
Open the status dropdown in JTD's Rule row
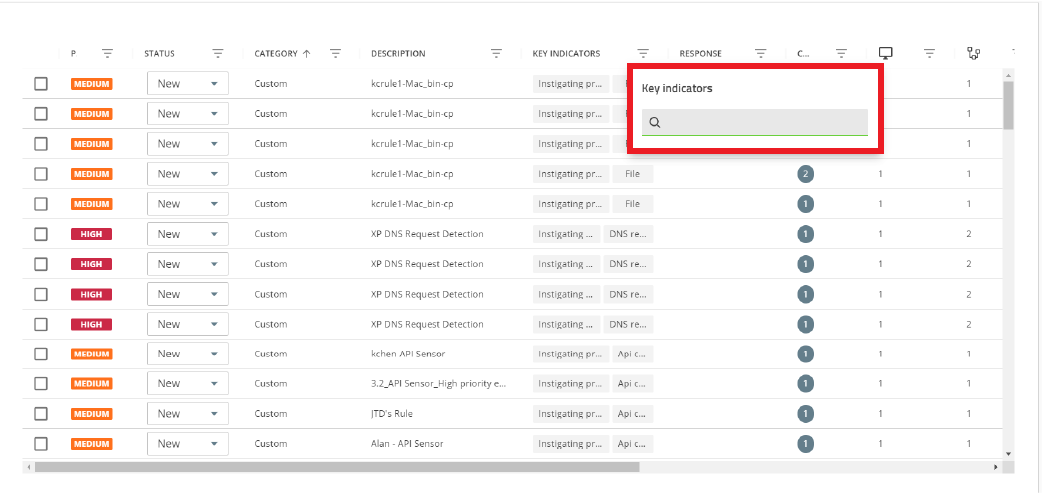(x=188, y=414)
